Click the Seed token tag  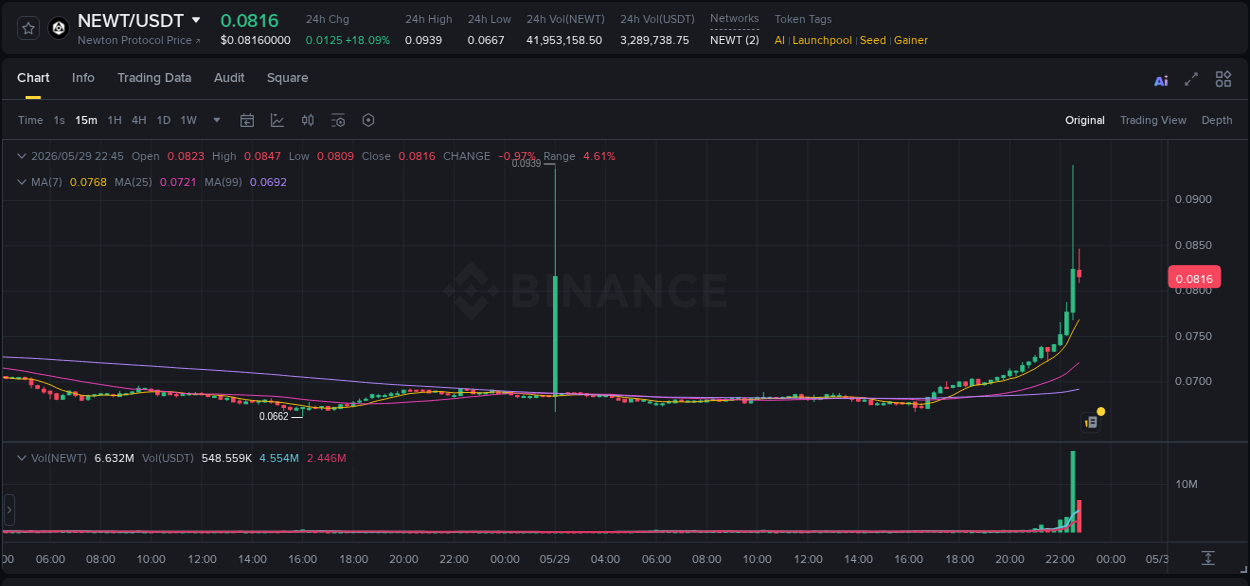coord(872,40)
